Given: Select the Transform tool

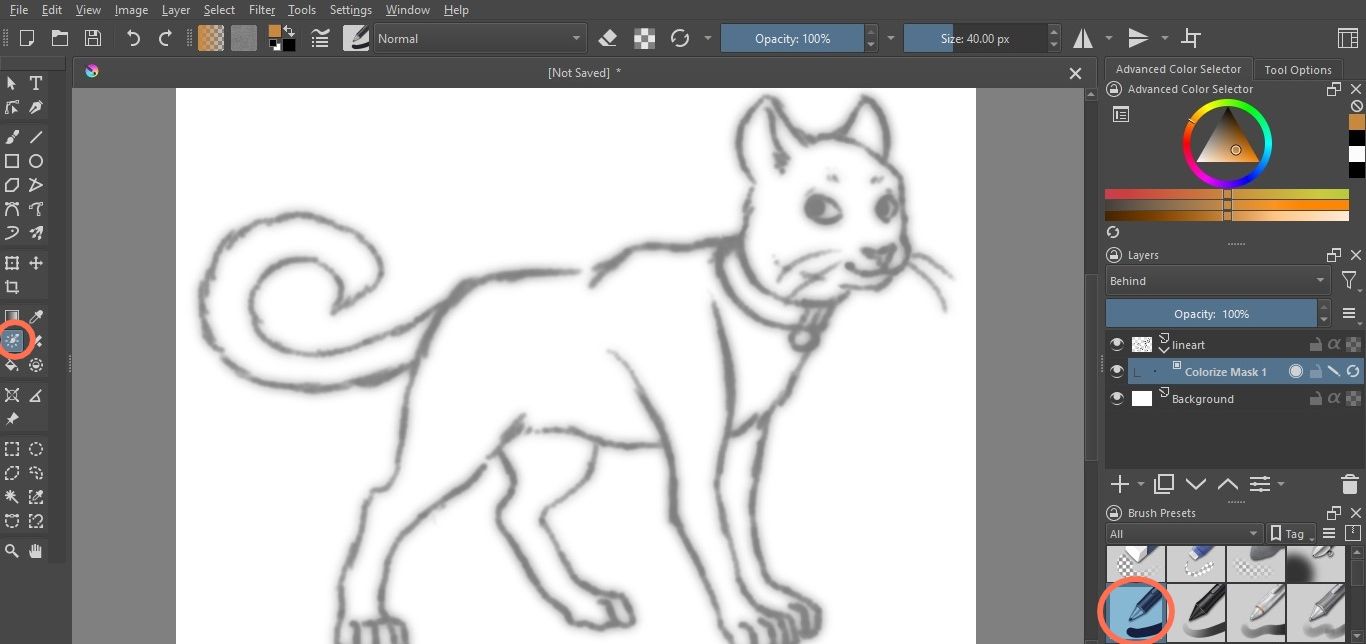Looking at the screenshot, I should [x=12, y=263].
